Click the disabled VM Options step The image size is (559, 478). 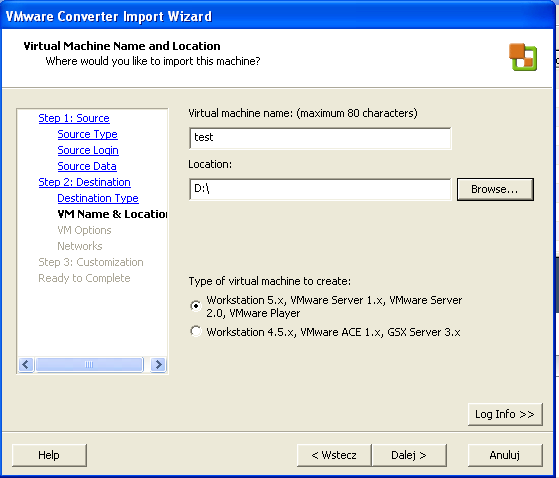pos(84,230)
